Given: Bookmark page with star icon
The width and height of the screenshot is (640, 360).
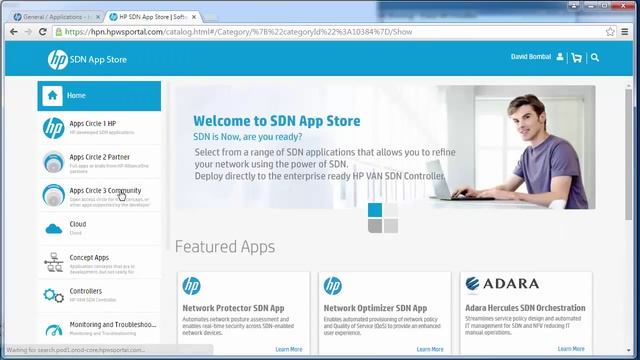Looking at the screenshot, I should click(x=610, y=32).
